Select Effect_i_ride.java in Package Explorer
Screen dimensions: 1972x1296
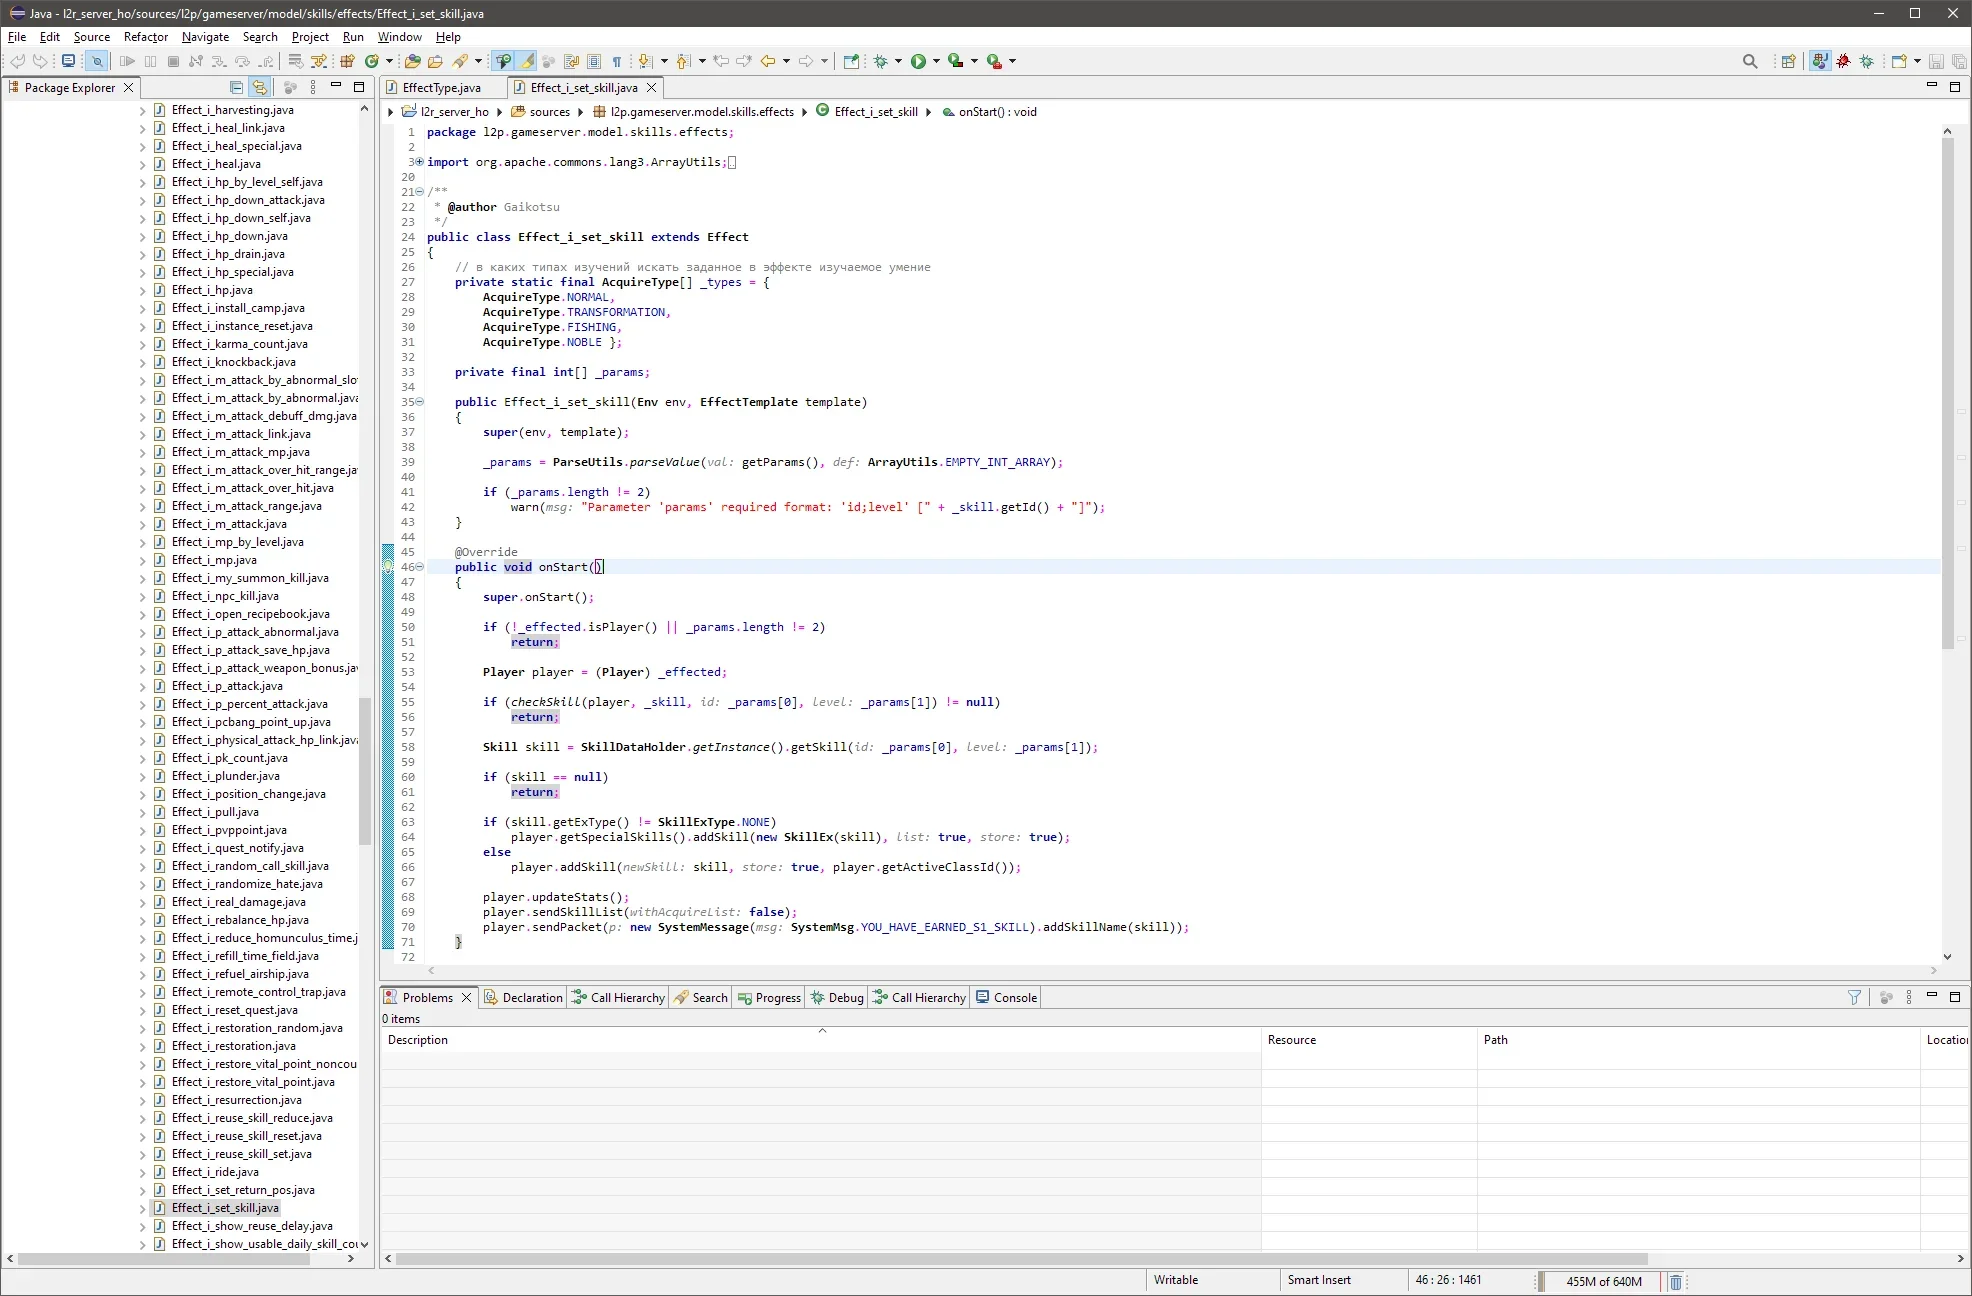215,1172
